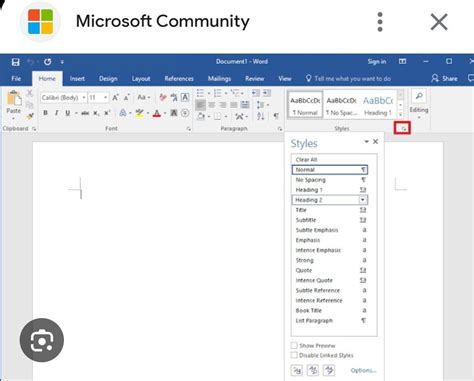Open the Calibri (Body) font name dropdown
This screenshot has width=474, height=381.
point(84,97)
